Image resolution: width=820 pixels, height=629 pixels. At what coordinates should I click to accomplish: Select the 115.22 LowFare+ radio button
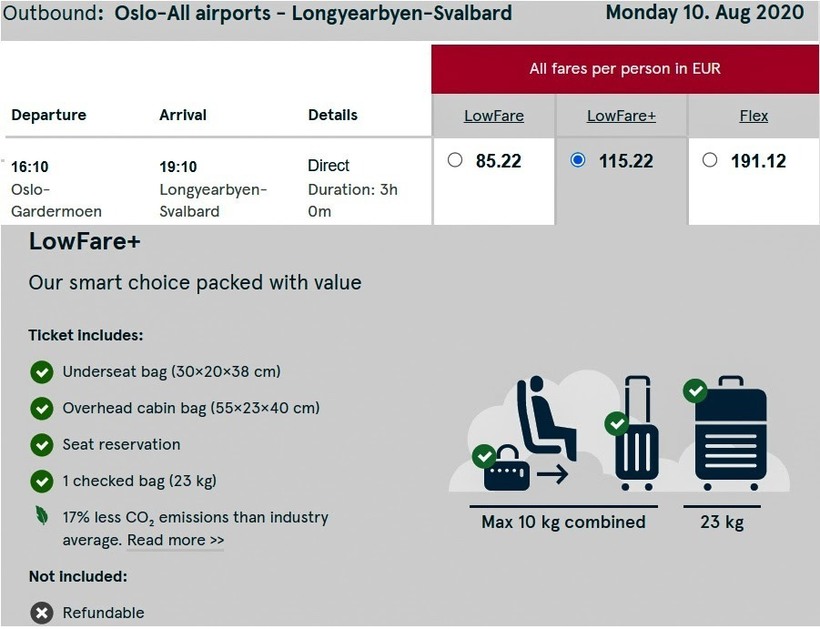click(577, 160)
